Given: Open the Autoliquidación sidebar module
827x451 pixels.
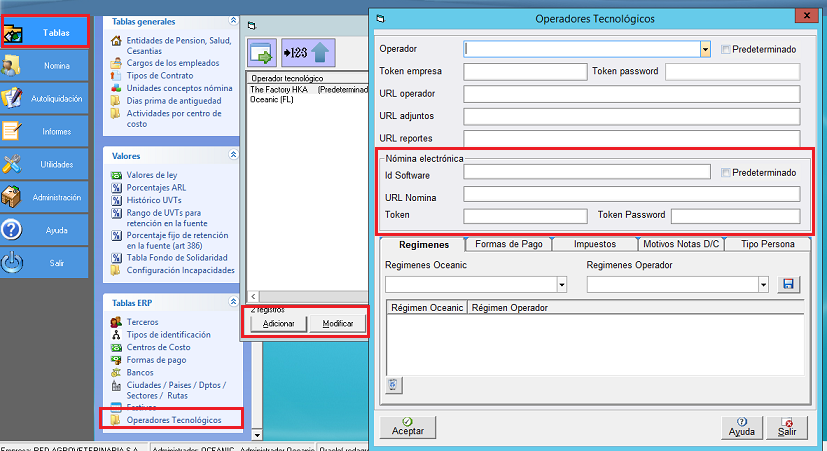Looking at the screenshot, I should pyautogui.click(x=45, y=98).
